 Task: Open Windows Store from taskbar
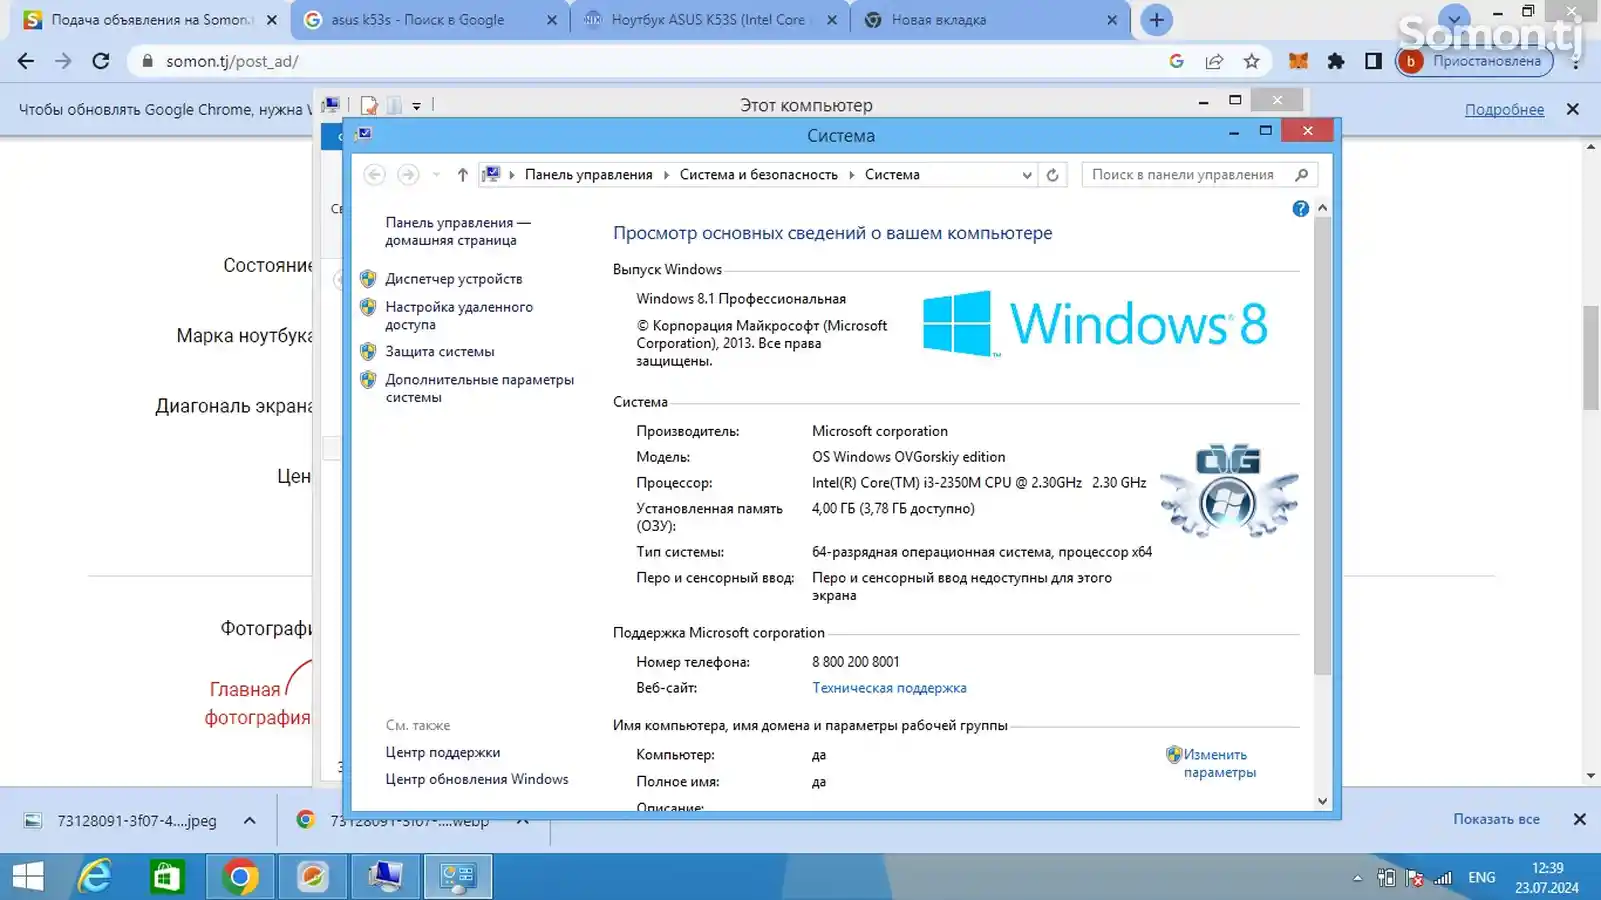click(x=167, y=877)
